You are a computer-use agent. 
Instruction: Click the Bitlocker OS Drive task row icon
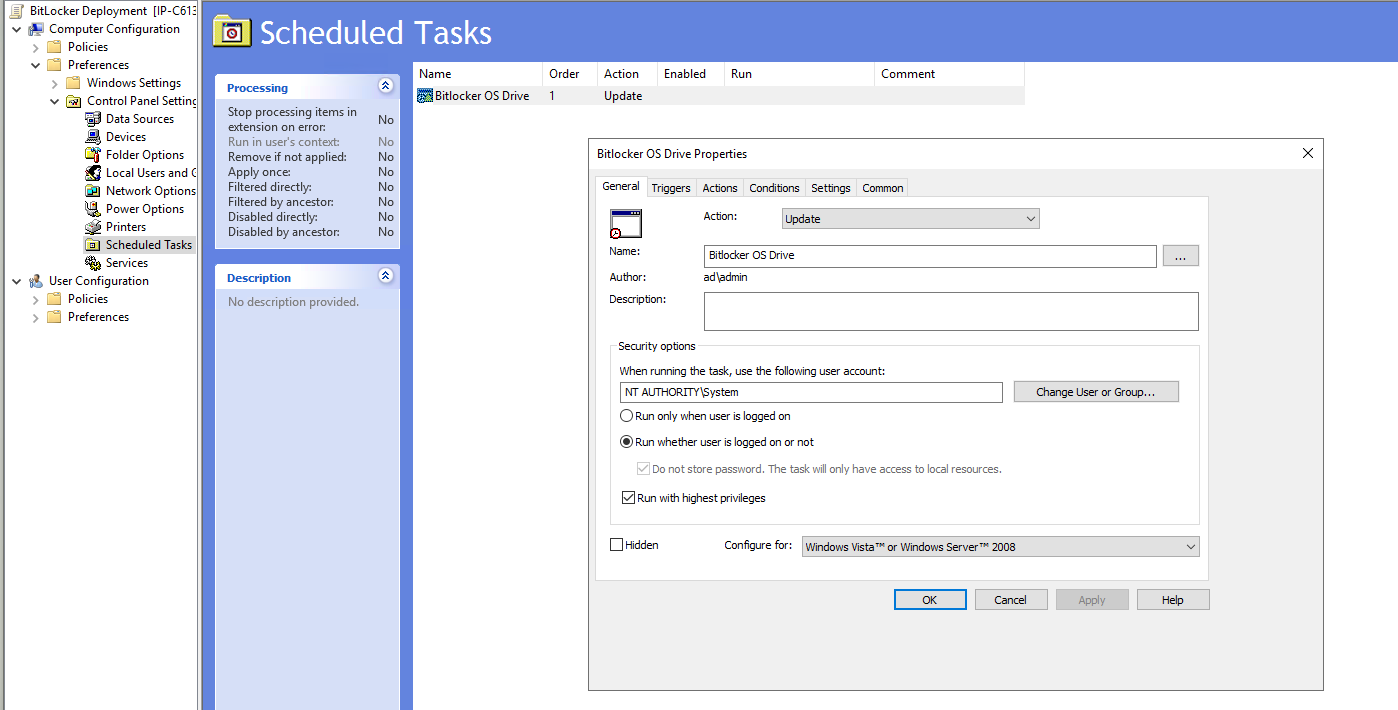425,96
